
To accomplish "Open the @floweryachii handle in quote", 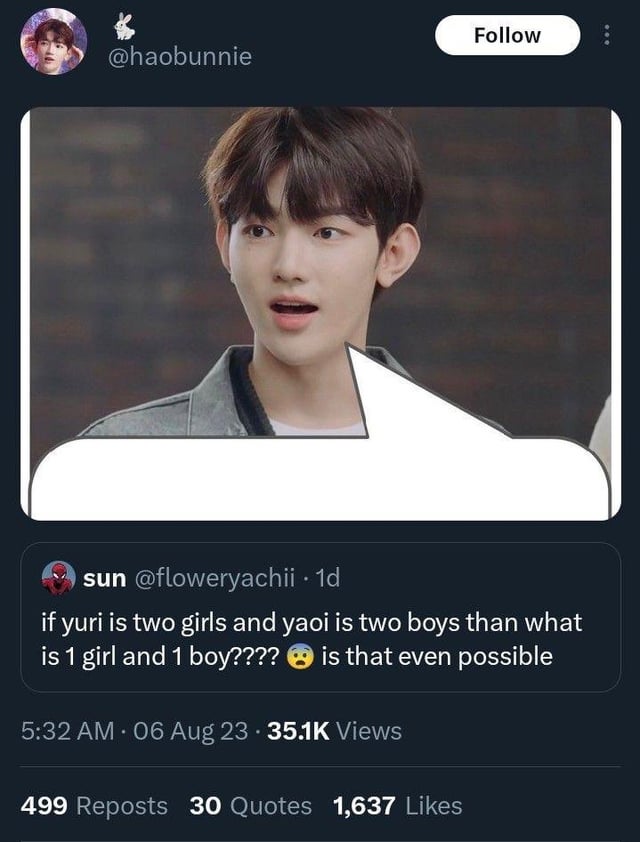I will click(214, 578).
